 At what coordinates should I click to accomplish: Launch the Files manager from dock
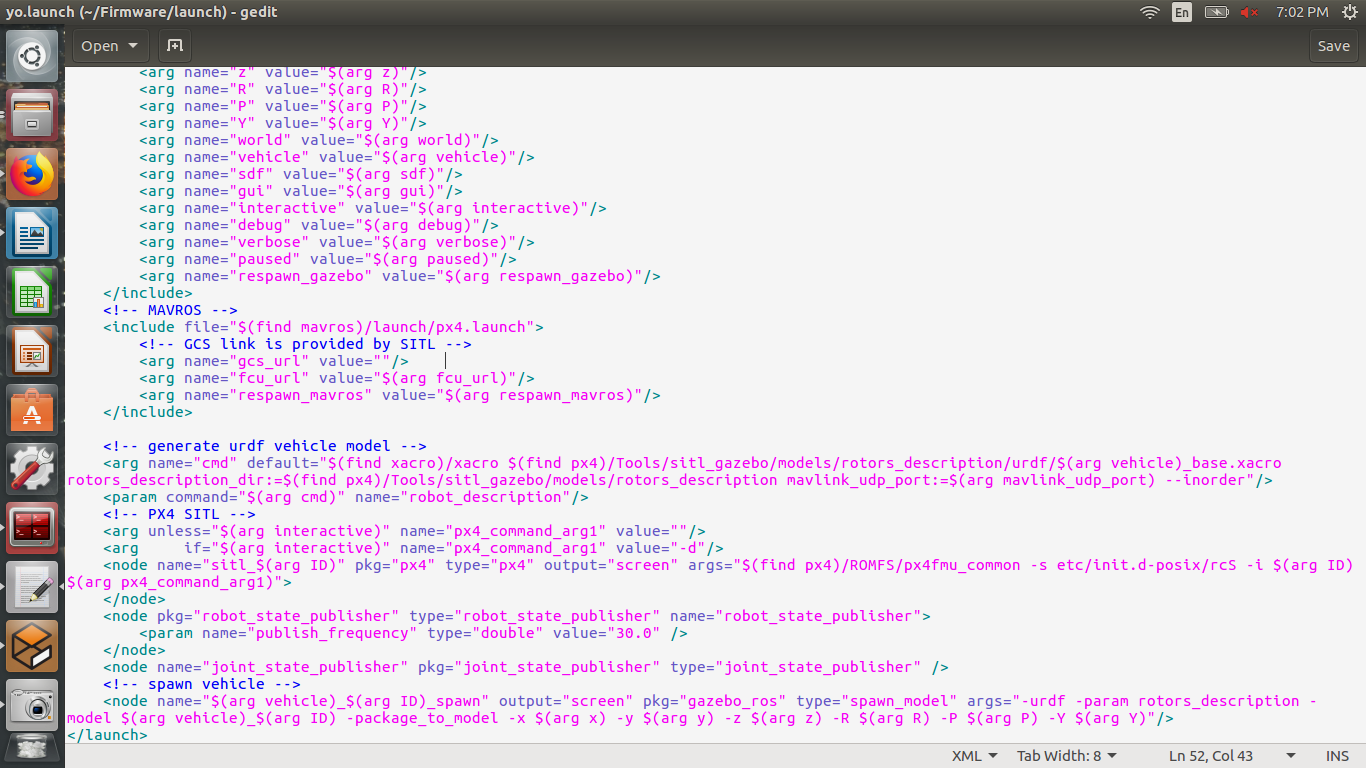32,115
